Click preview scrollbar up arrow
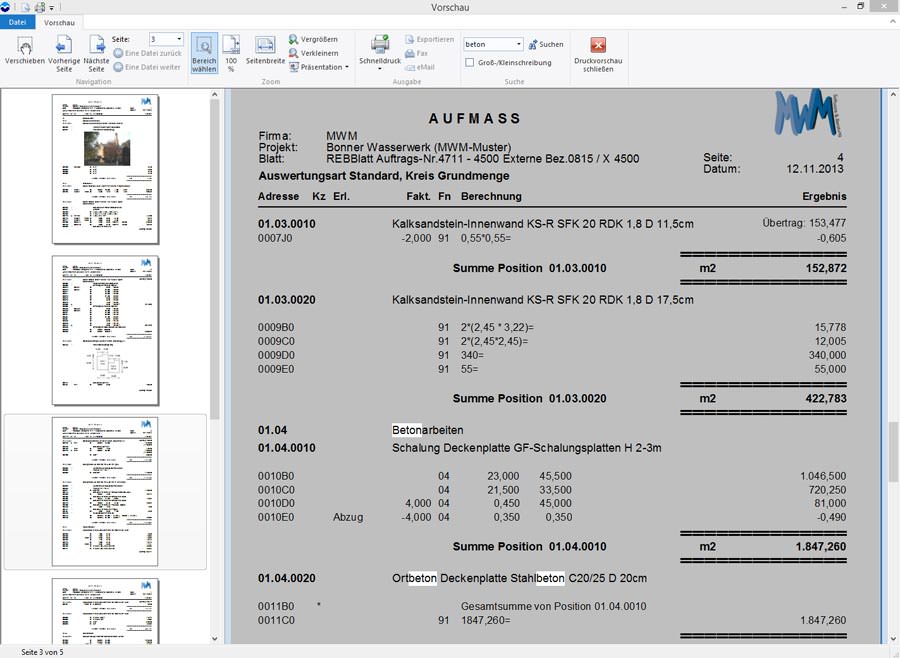This screenshot has width=900, height=658. pyautogui.click(x=893, y=94)
